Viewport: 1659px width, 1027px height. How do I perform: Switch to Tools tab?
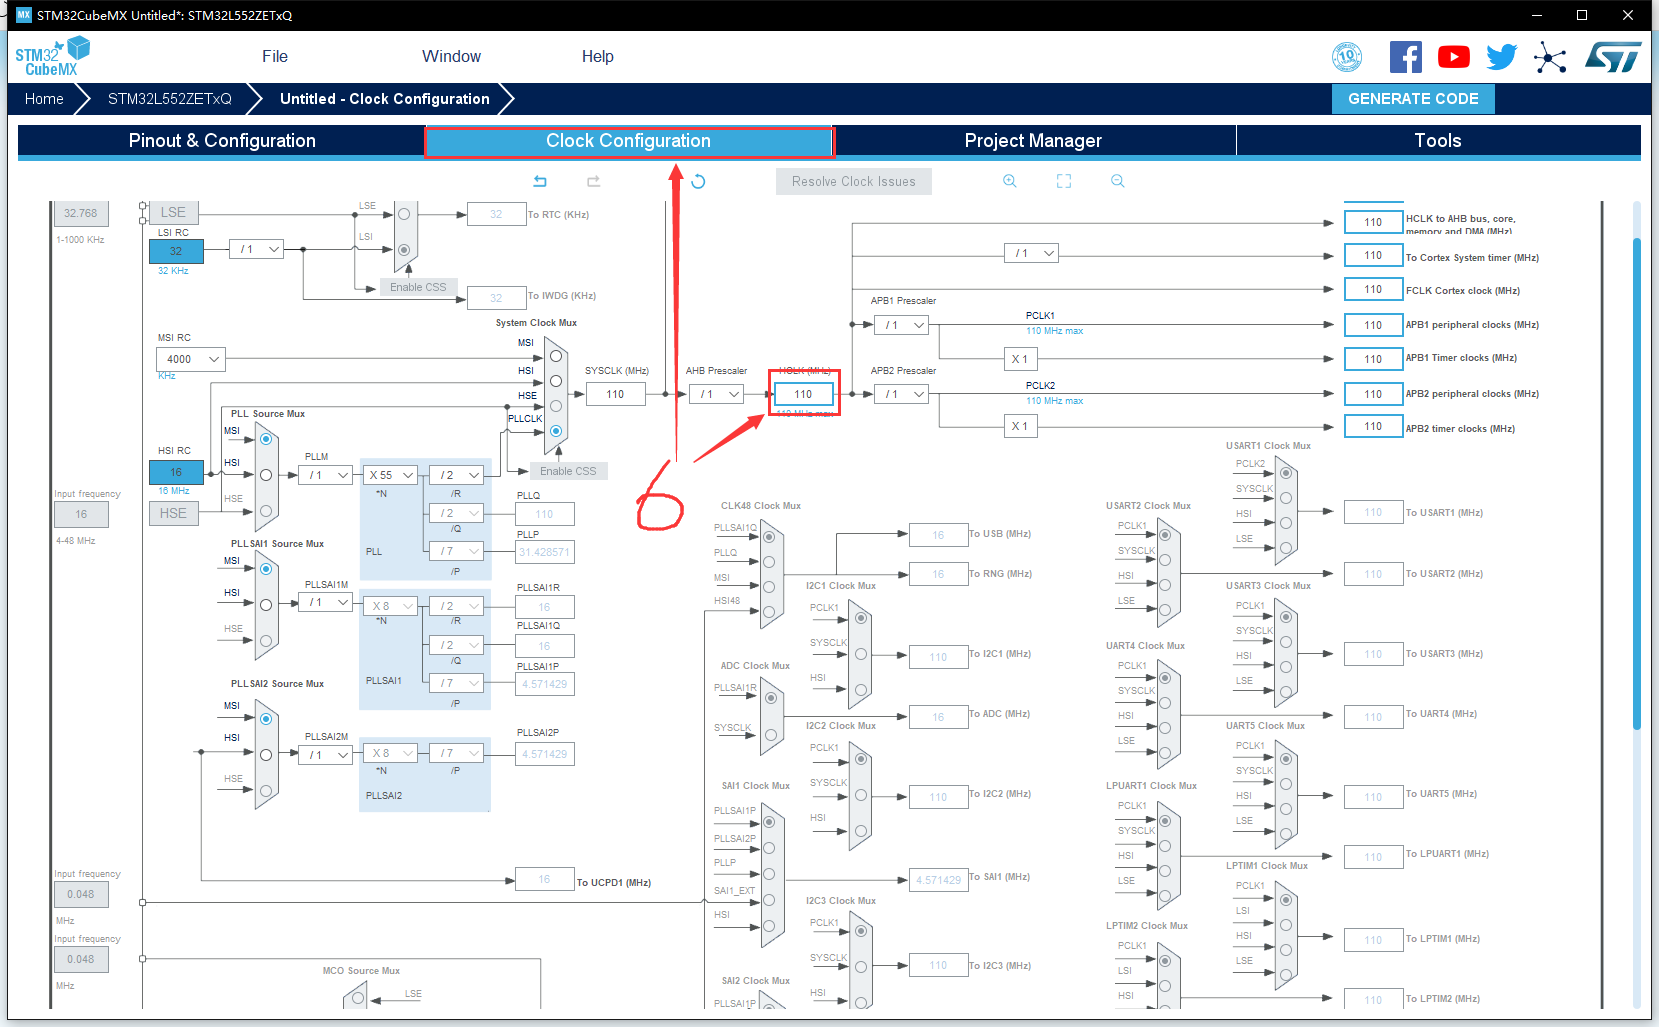tap(1438, 141)
